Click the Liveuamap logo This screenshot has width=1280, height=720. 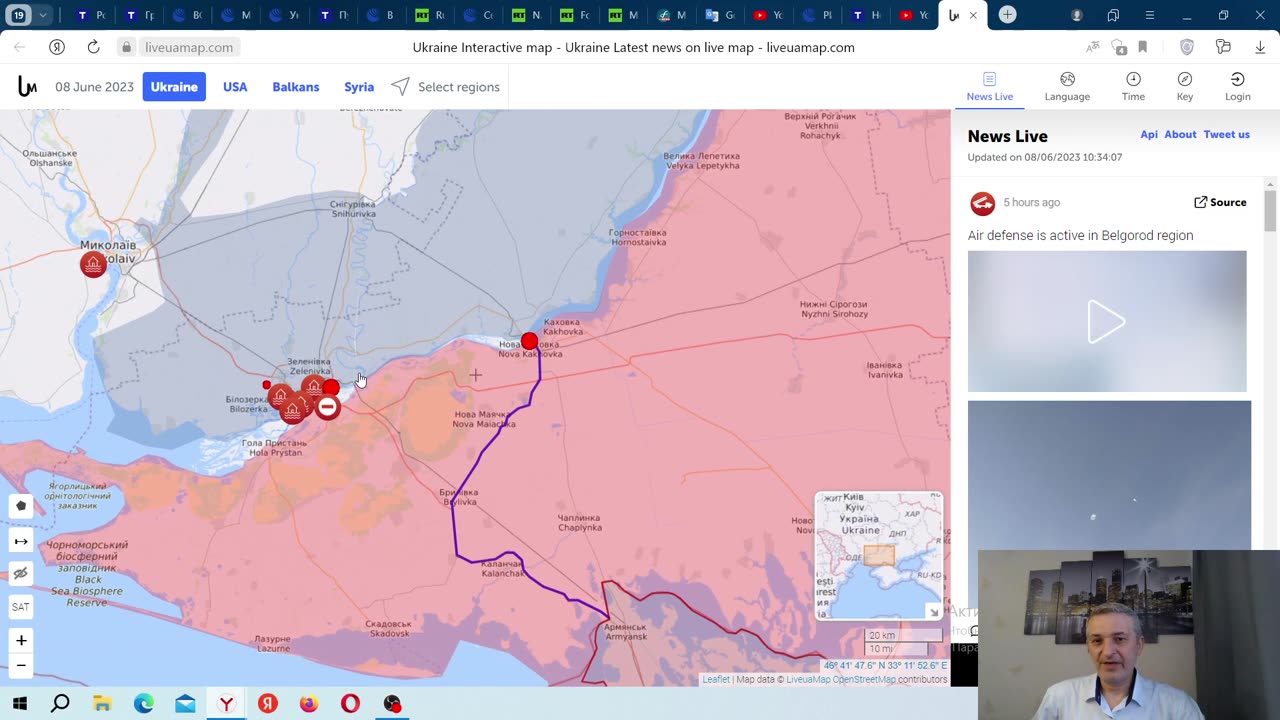27,87
